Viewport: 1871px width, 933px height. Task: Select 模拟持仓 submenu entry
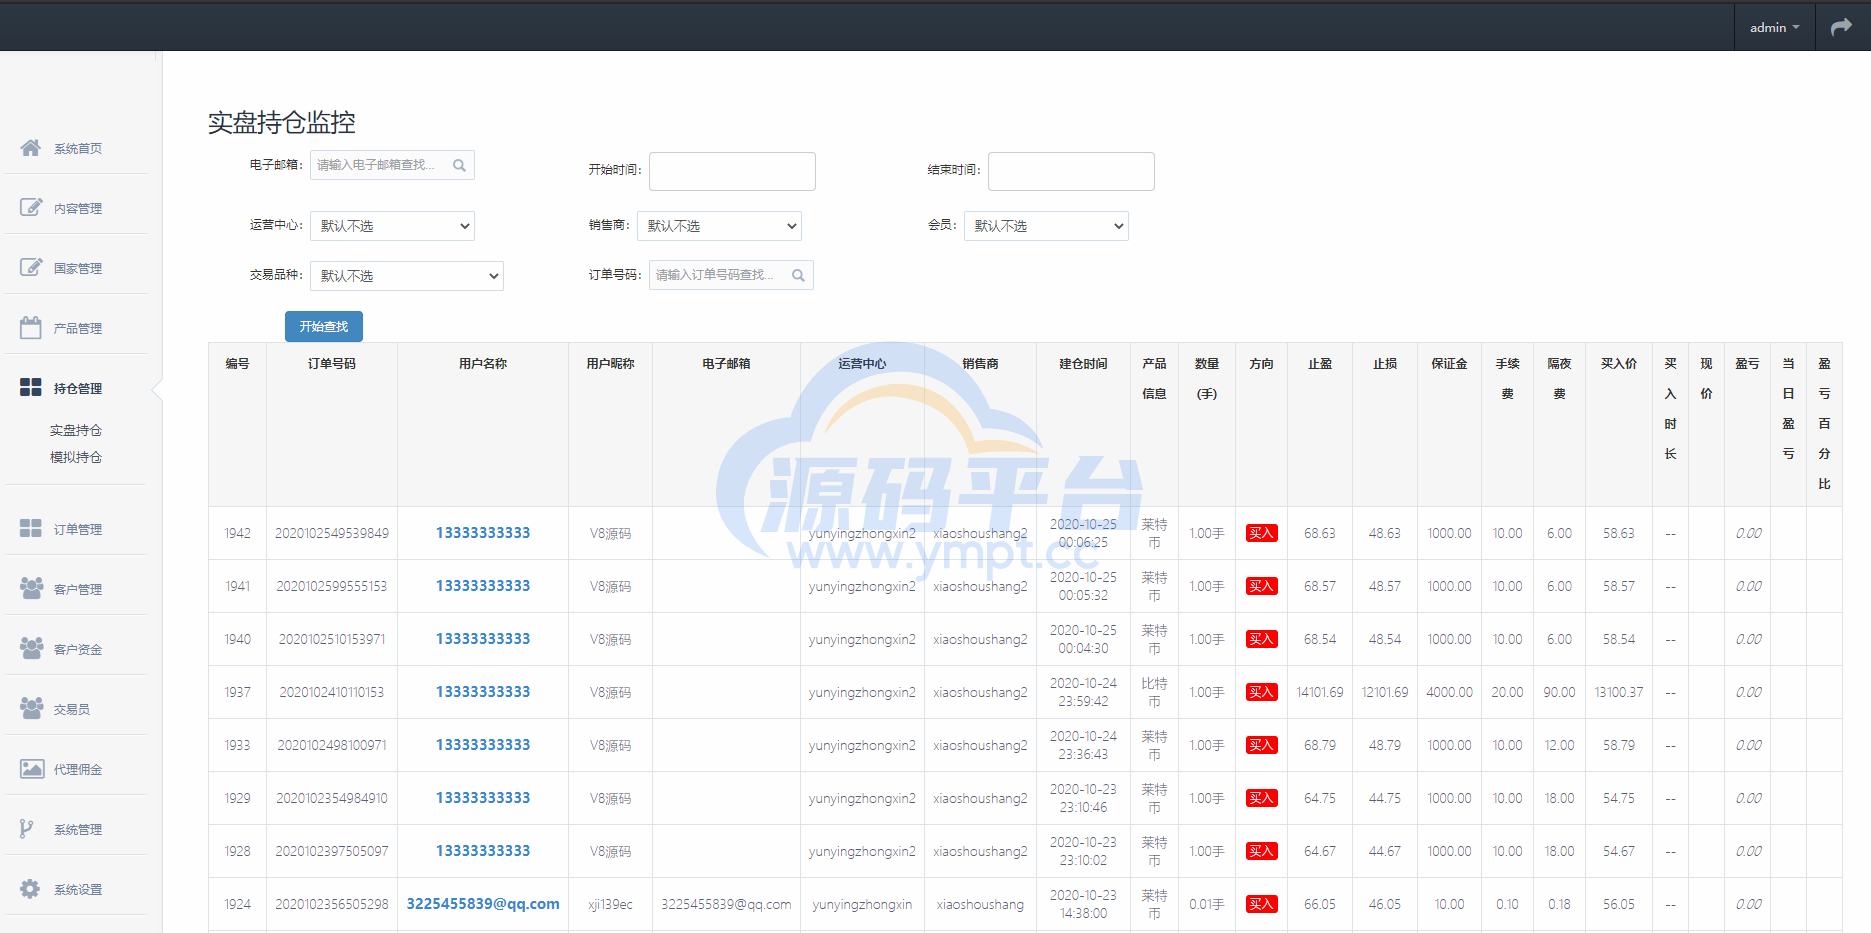pyautogui.click(x=76, y=457)
